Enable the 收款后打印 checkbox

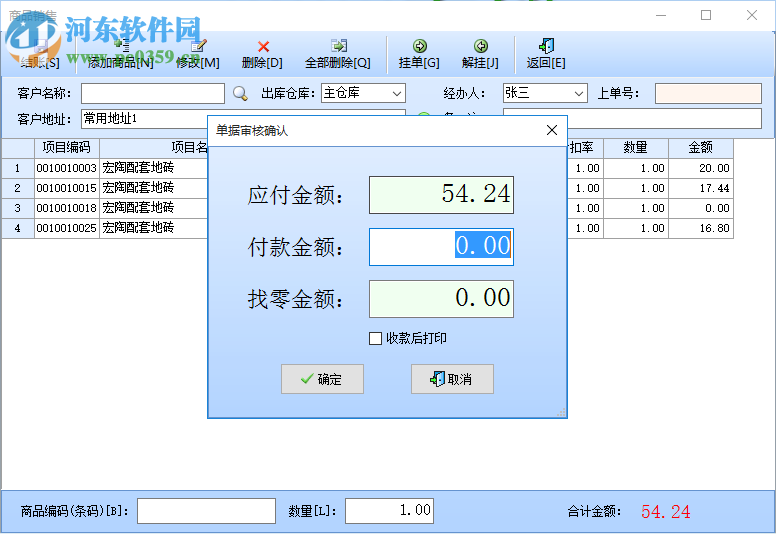(x=376, y=339)
